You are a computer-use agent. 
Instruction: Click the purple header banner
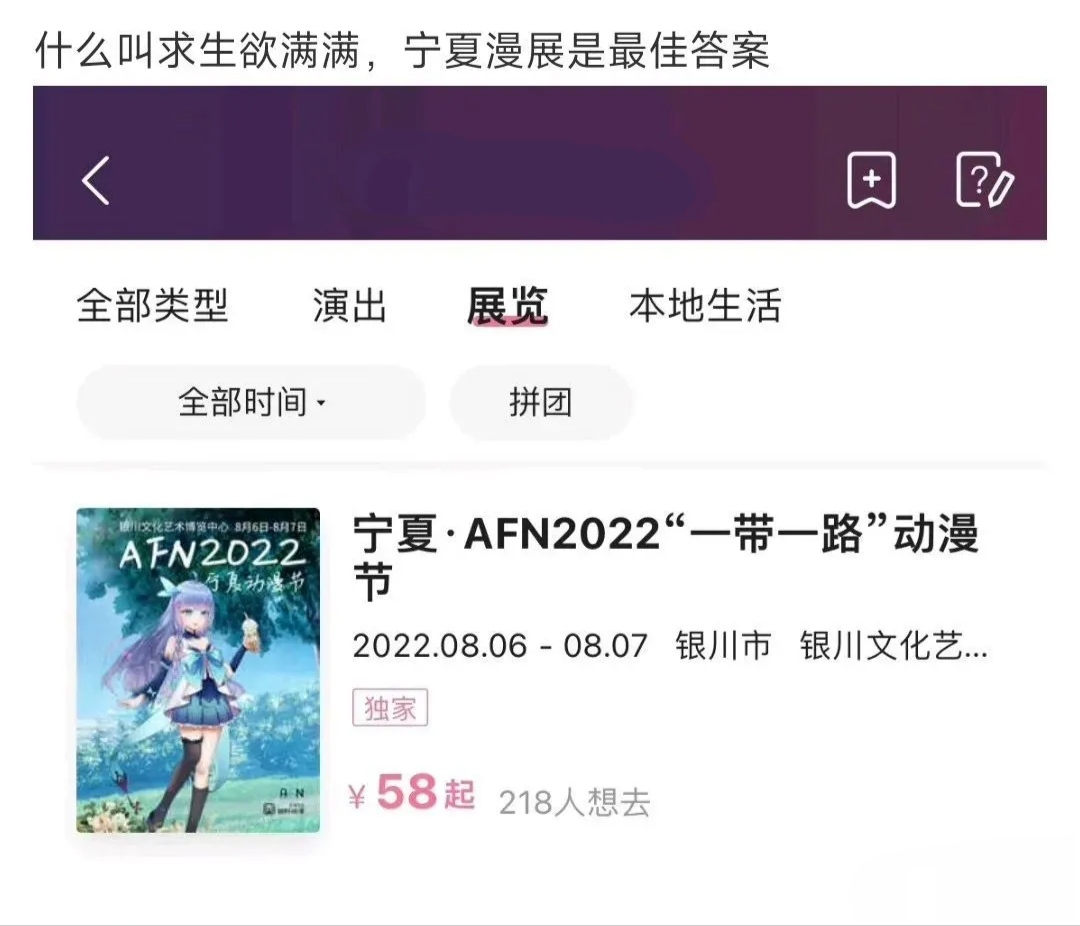click(x=540, y=163)
